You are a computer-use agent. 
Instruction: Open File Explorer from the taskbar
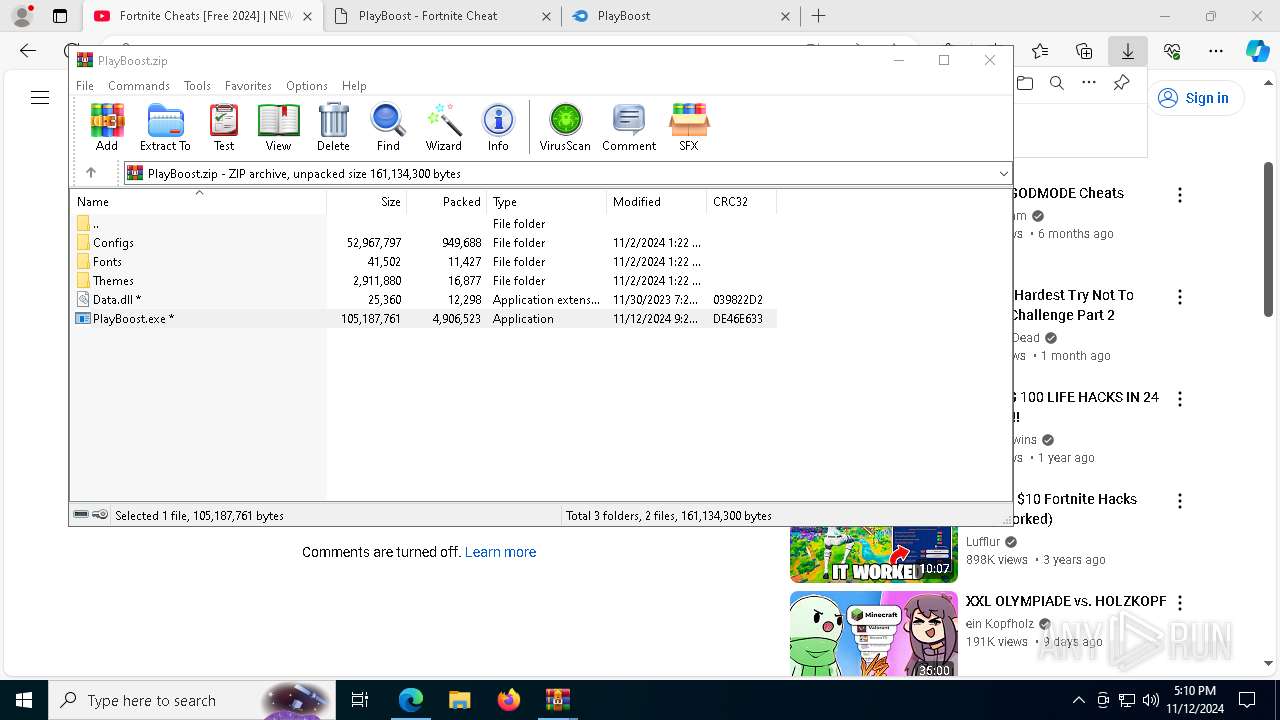(x=459, y=700)
